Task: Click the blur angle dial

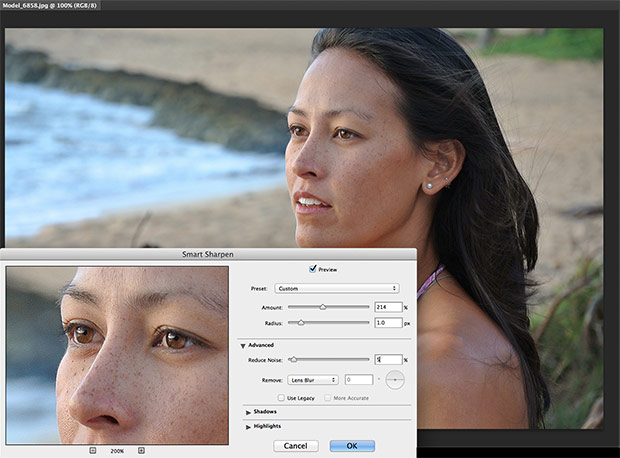Action: 396,380
